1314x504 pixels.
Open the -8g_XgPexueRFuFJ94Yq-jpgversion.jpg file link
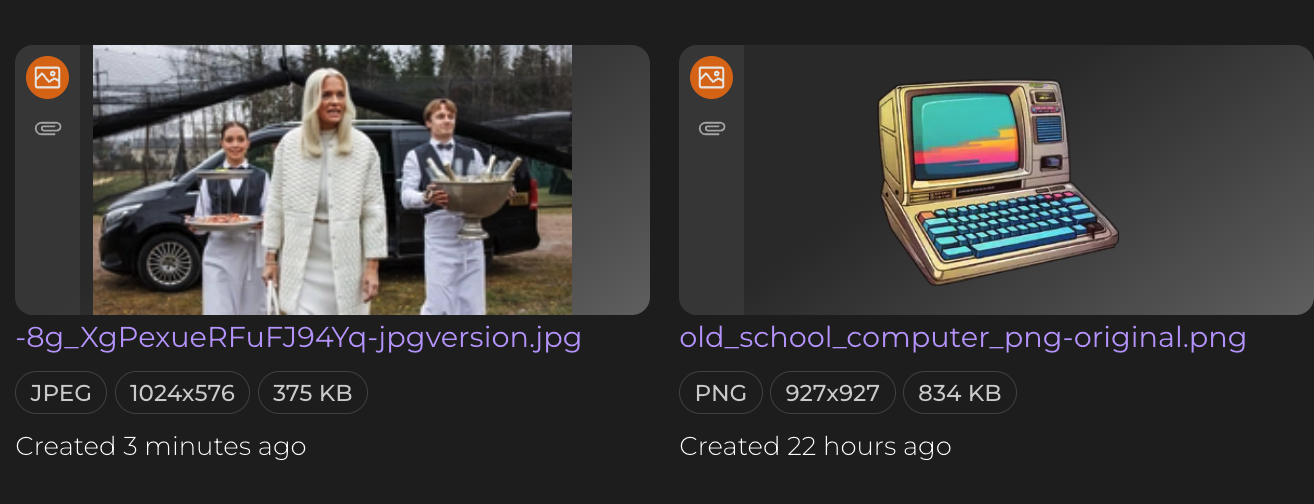pyautogui.click(x=299, y=338)
